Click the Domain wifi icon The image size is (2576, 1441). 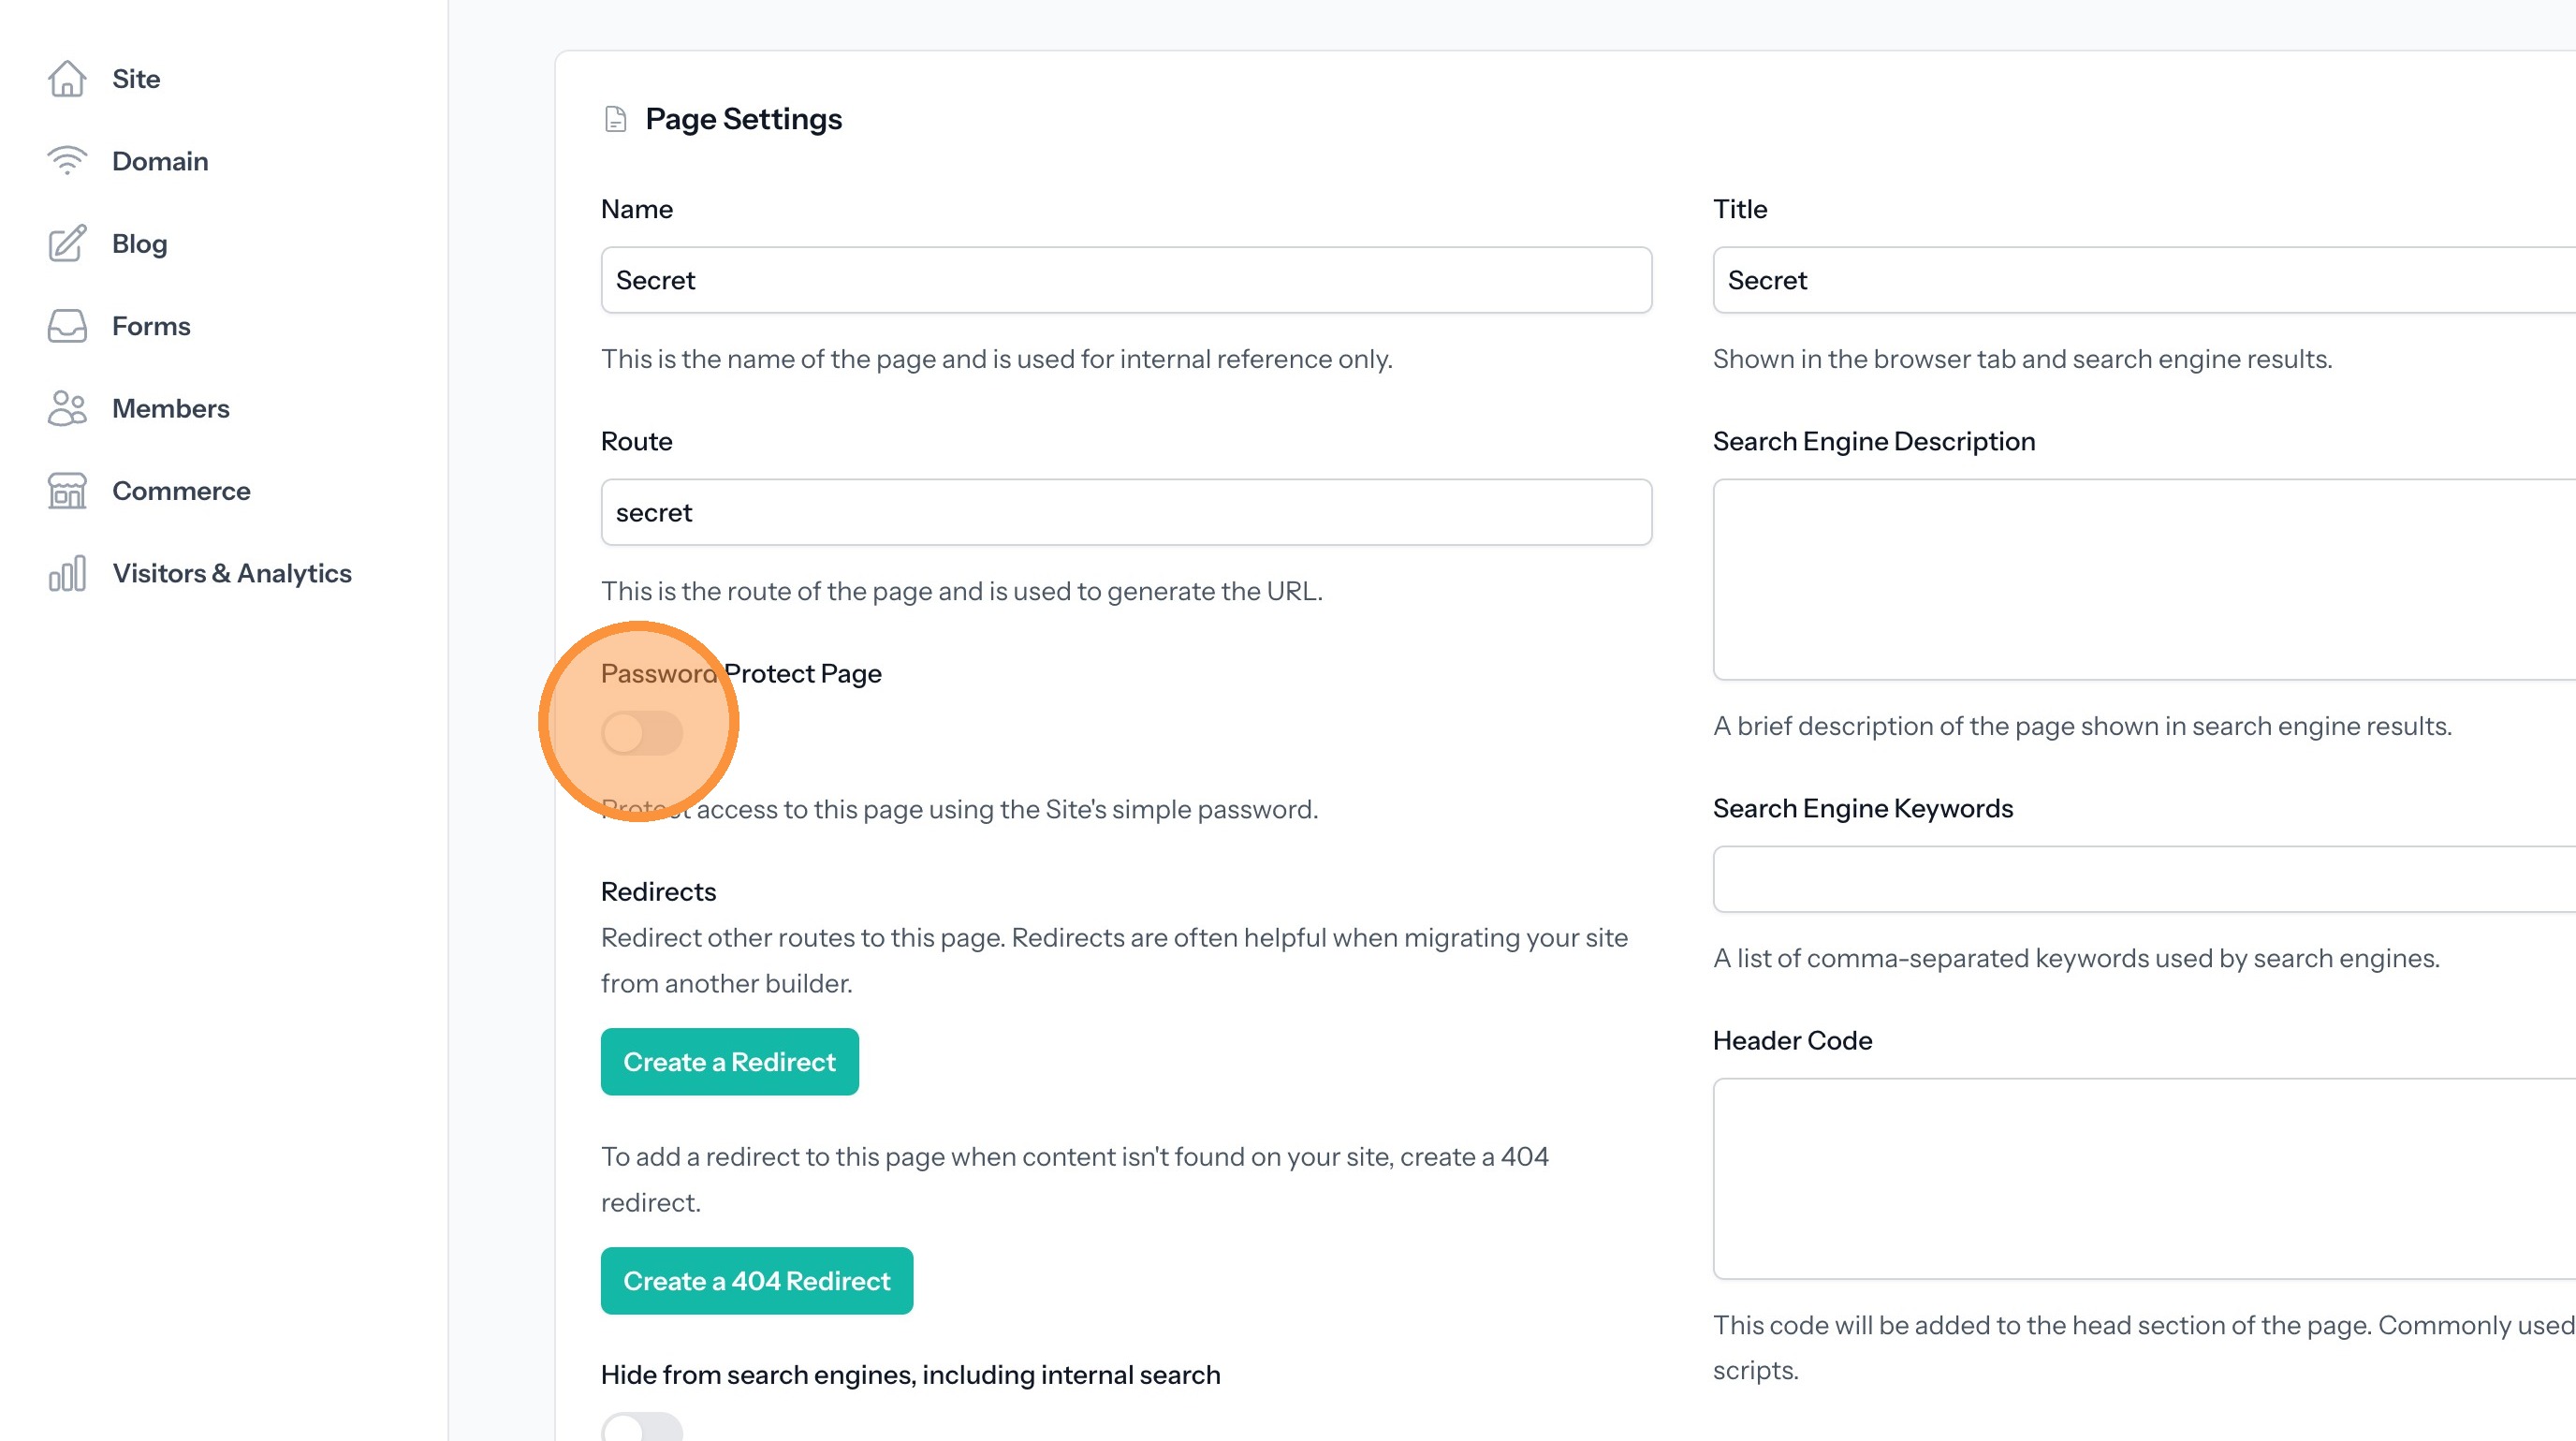pyautogui.click(x=67, y=161)
